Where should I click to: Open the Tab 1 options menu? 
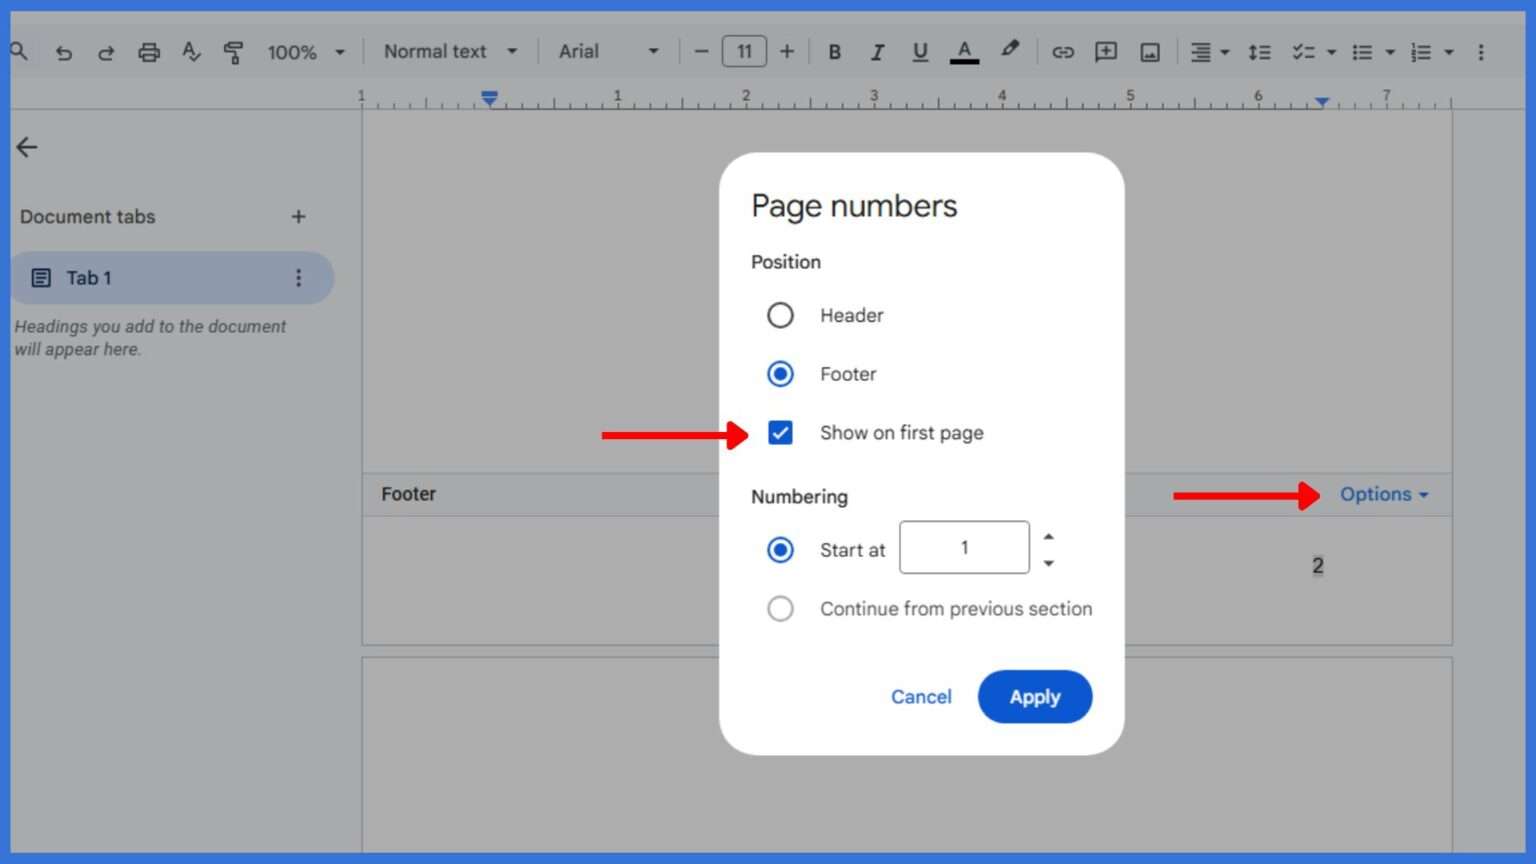pos(298,278)
